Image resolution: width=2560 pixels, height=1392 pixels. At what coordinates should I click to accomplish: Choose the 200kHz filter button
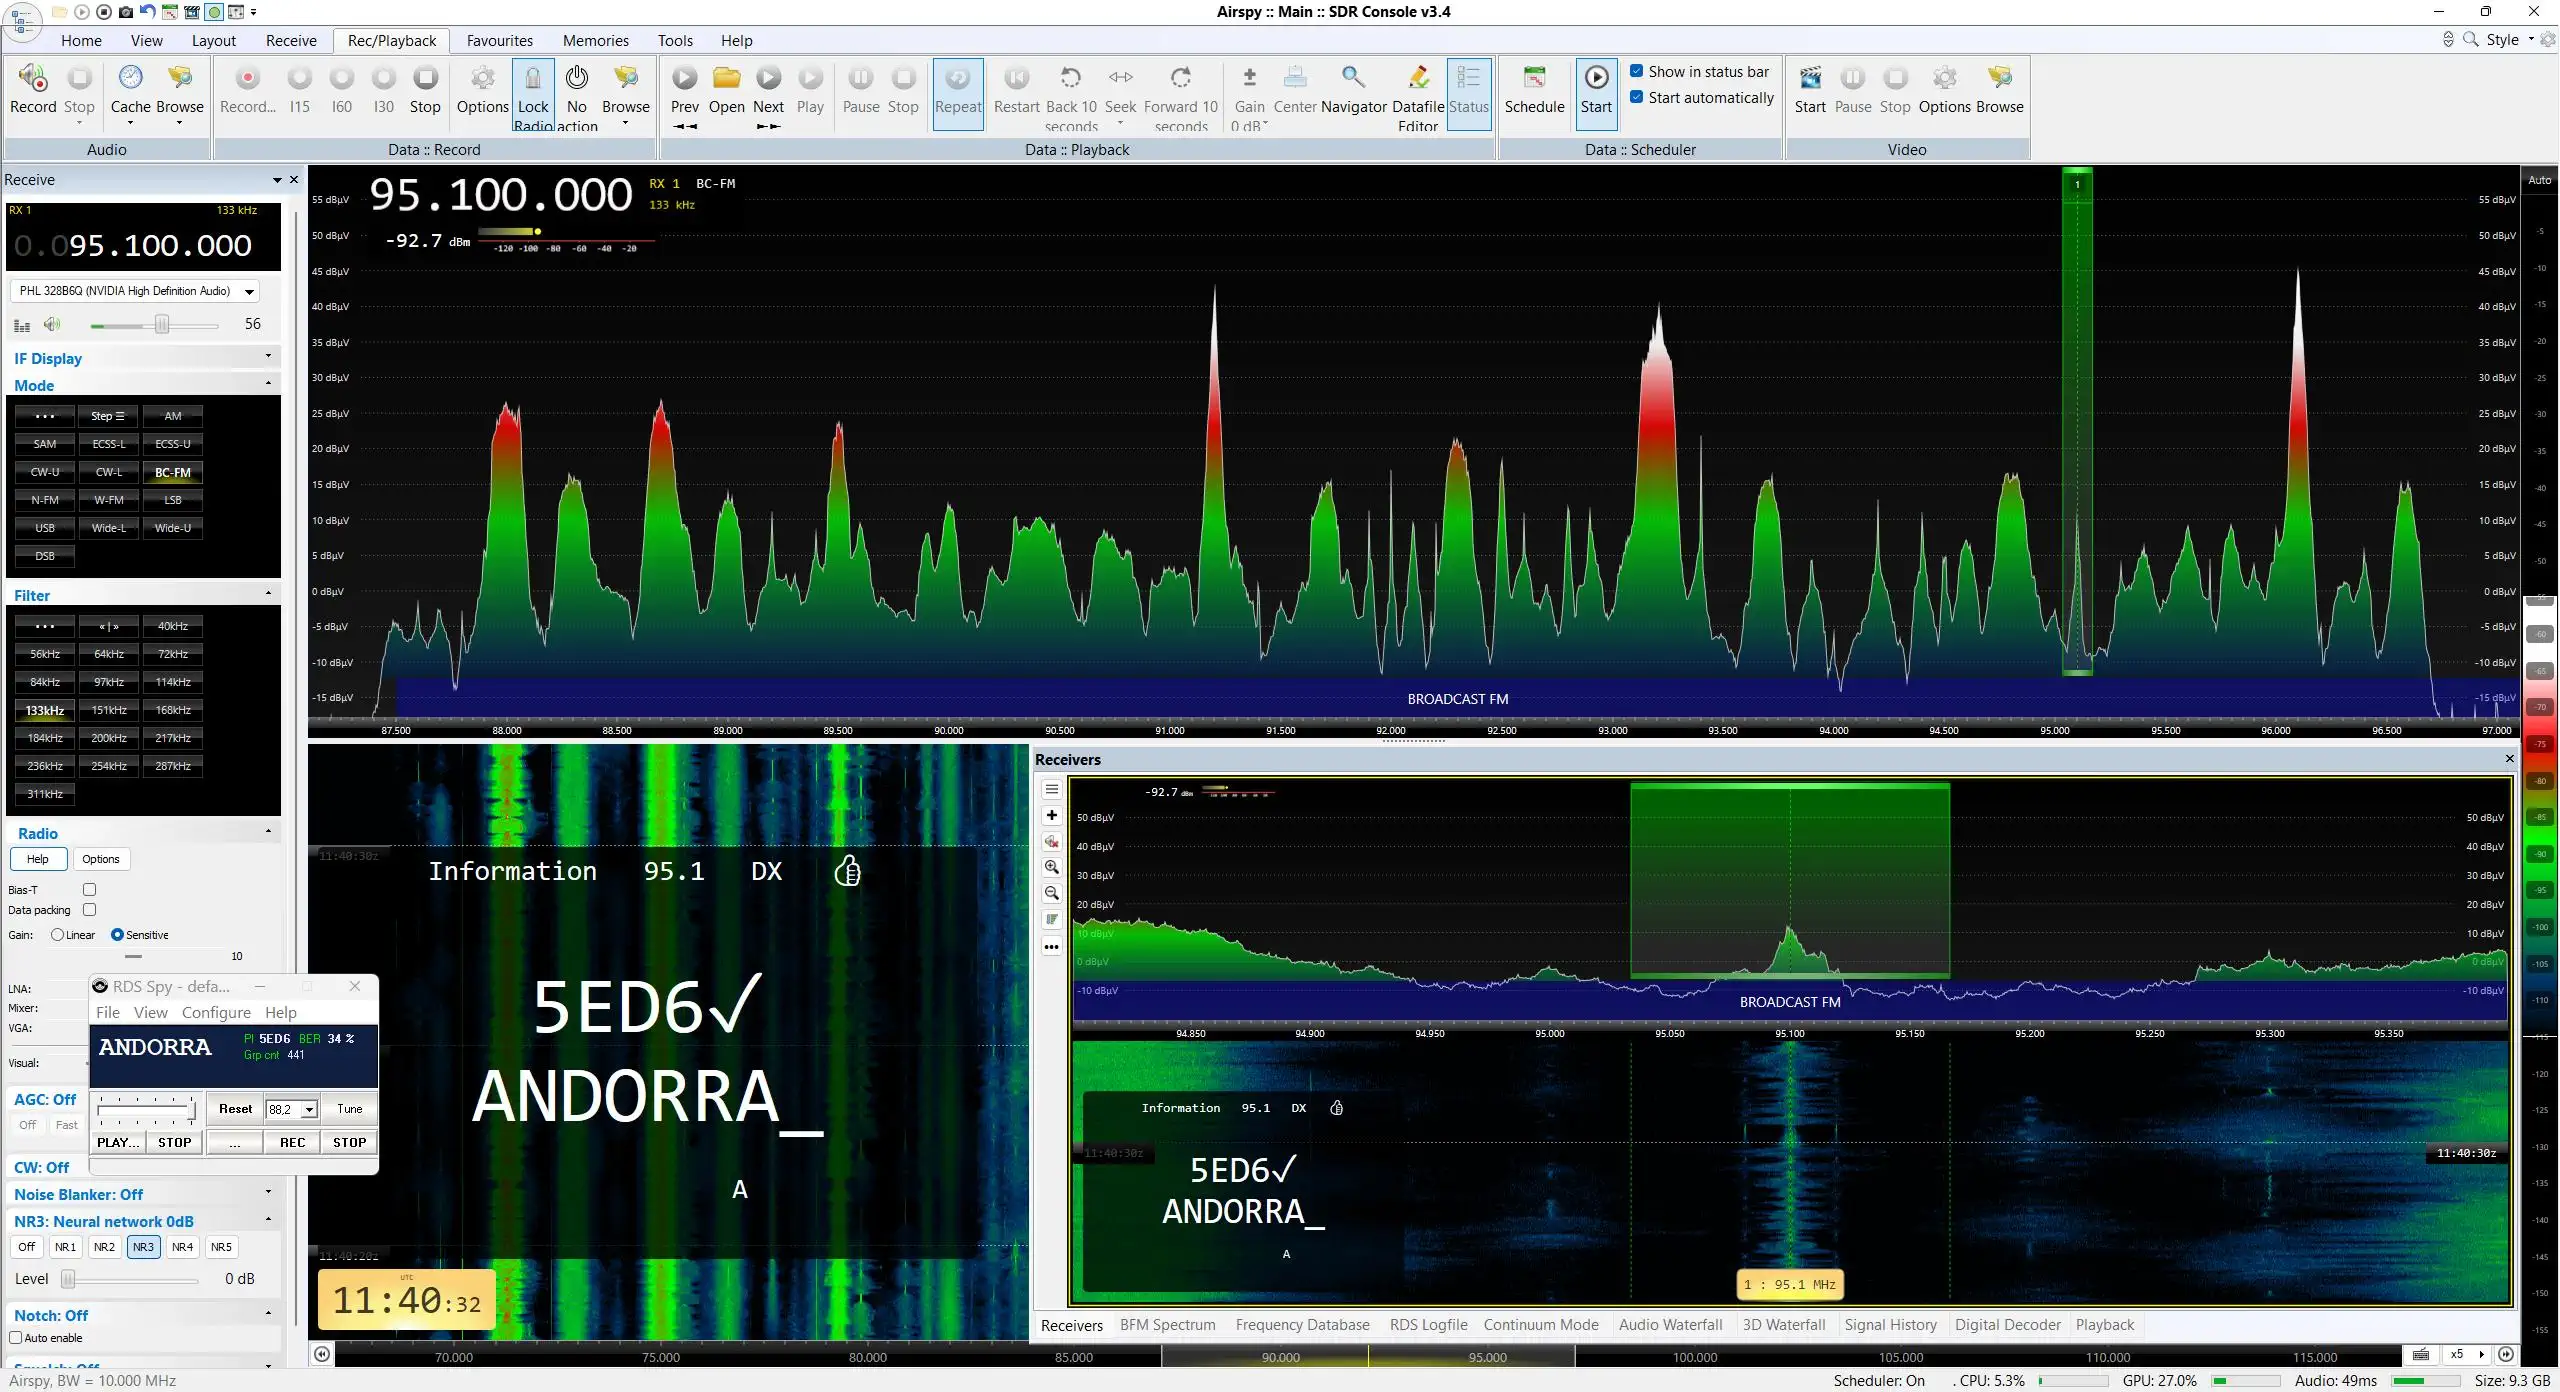(109, 738)
